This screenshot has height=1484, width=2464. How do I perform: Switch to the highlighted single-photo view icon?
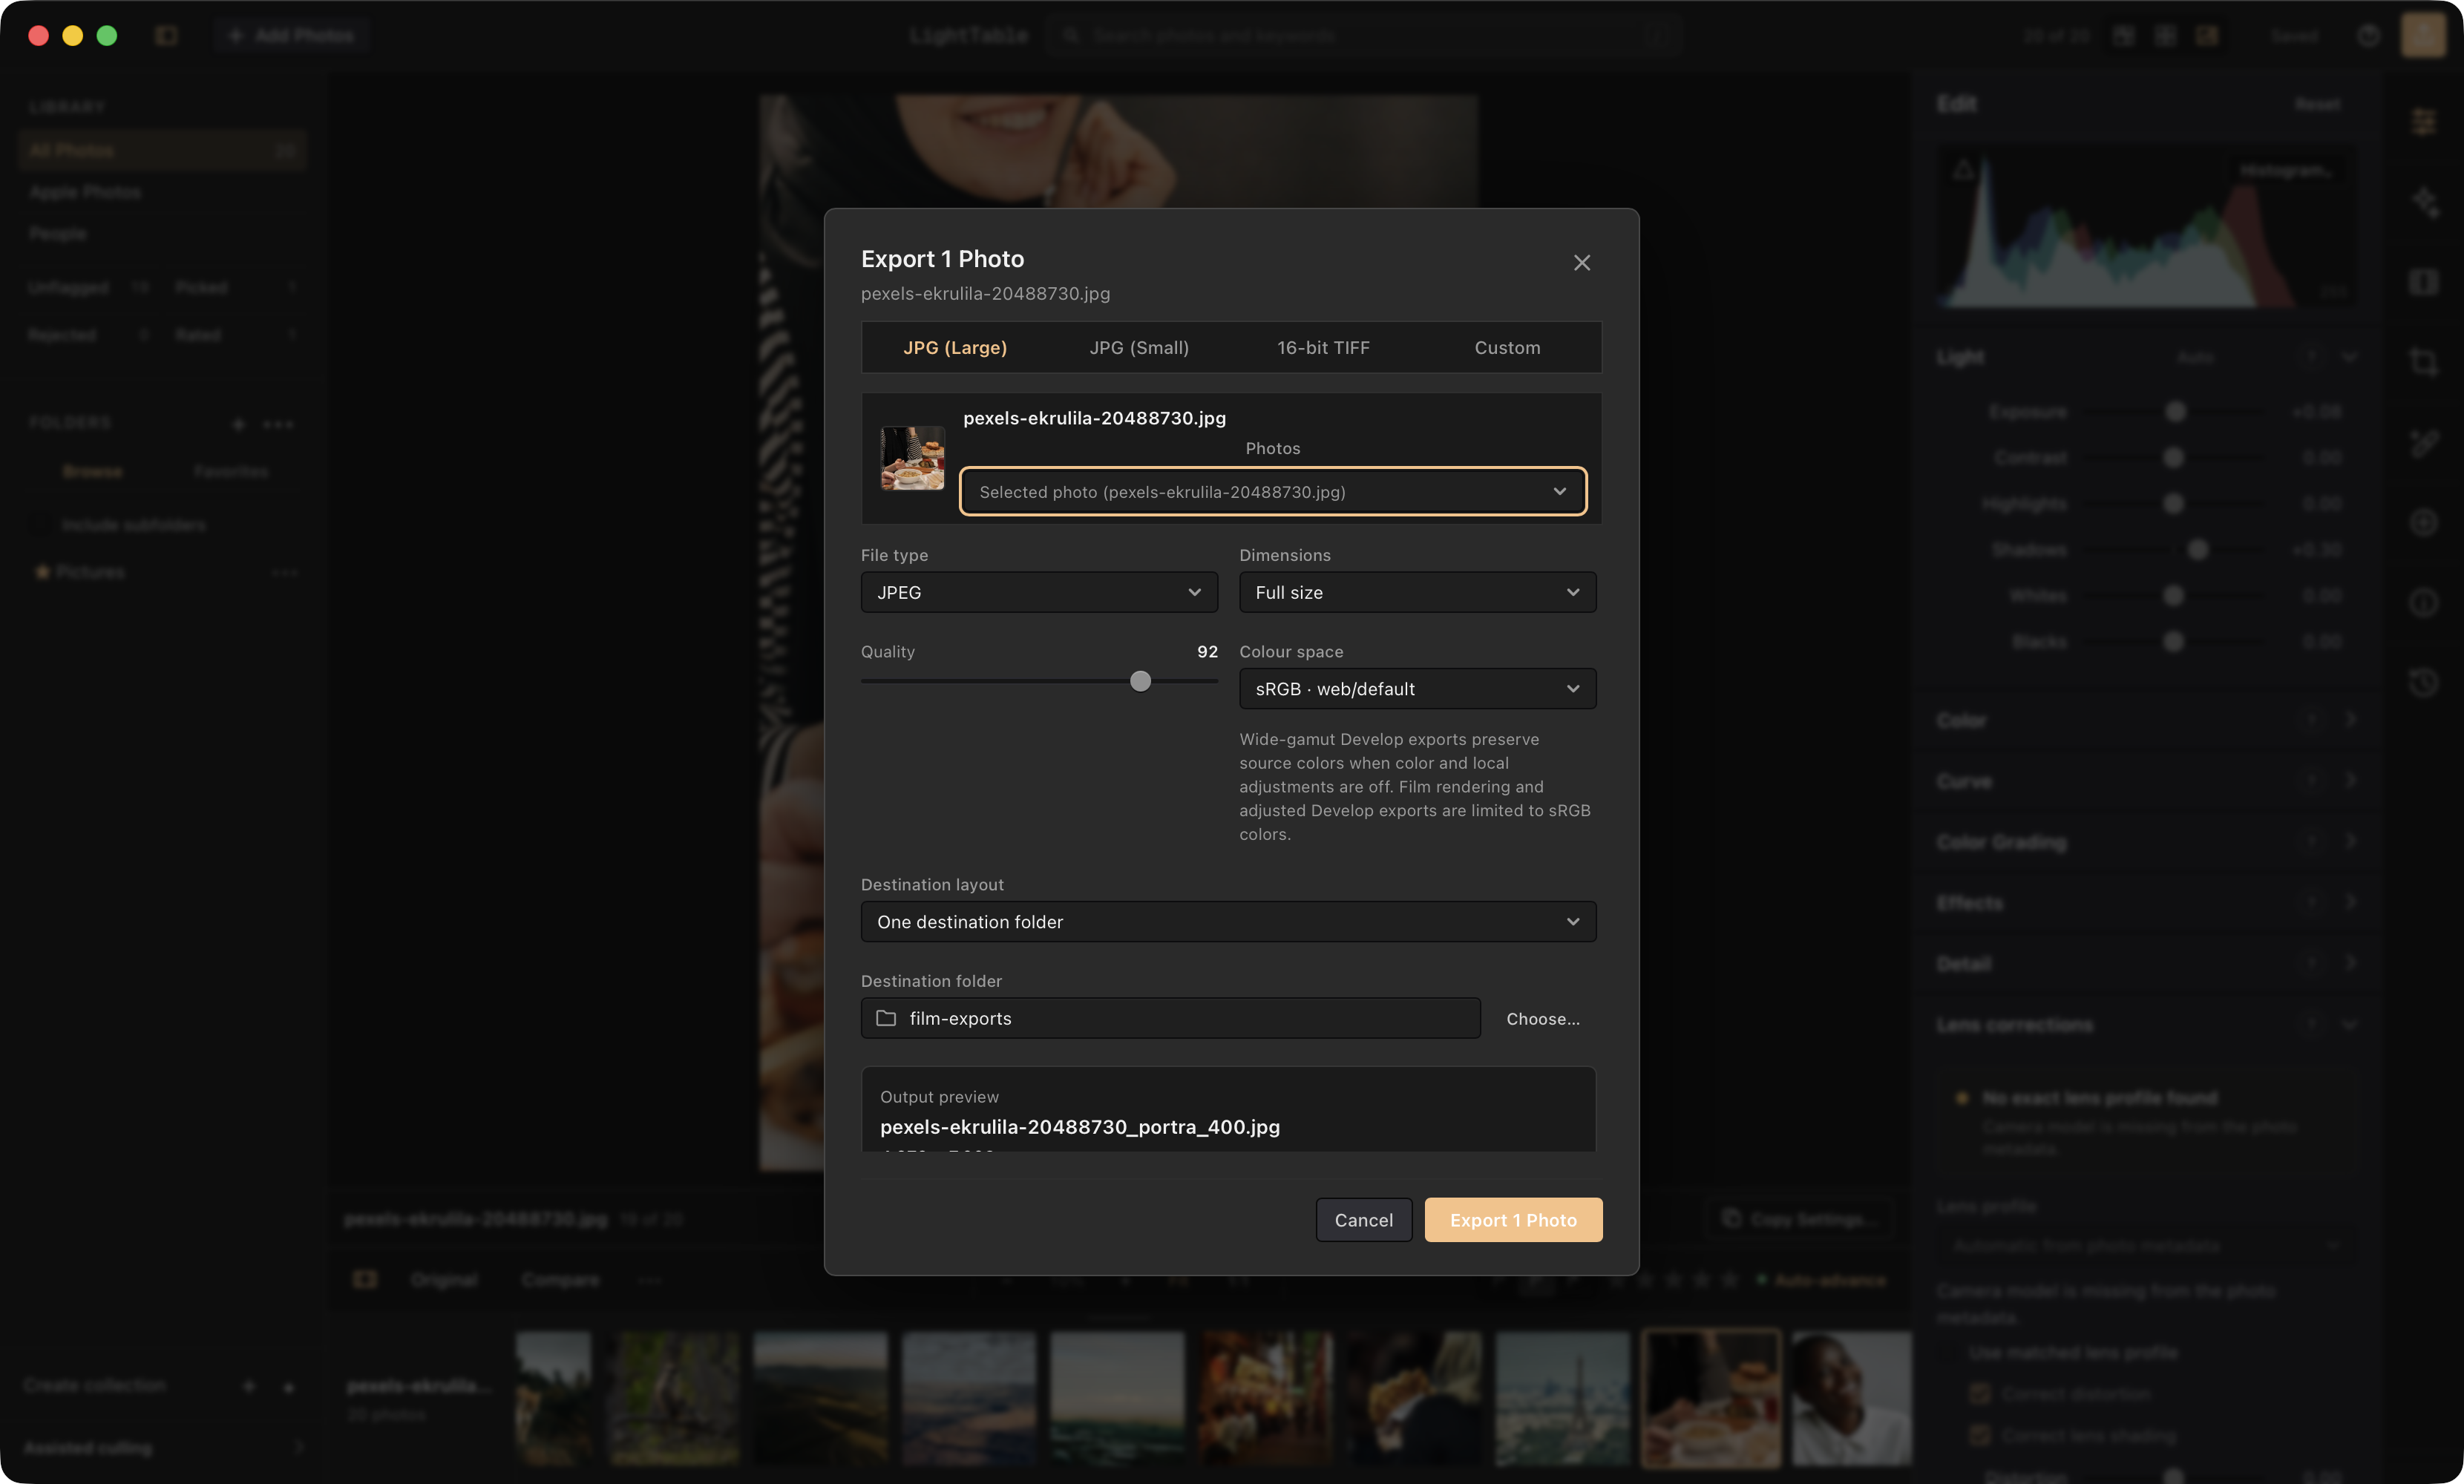coord(2207,36)
